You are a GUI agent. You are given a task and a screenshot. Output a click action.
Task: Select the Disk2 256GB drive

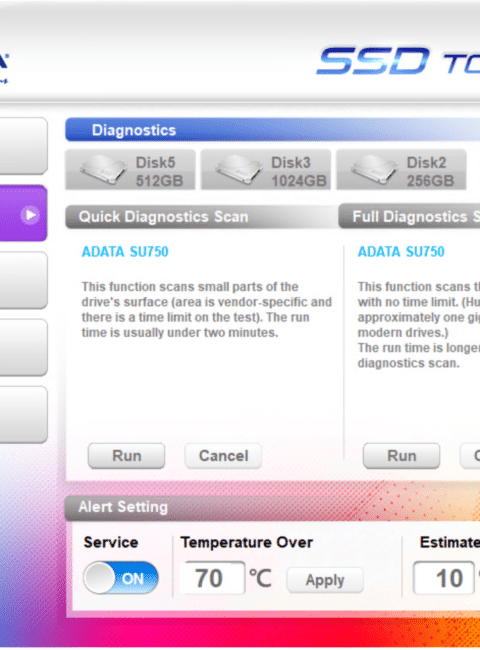click(x=401, y=170)
